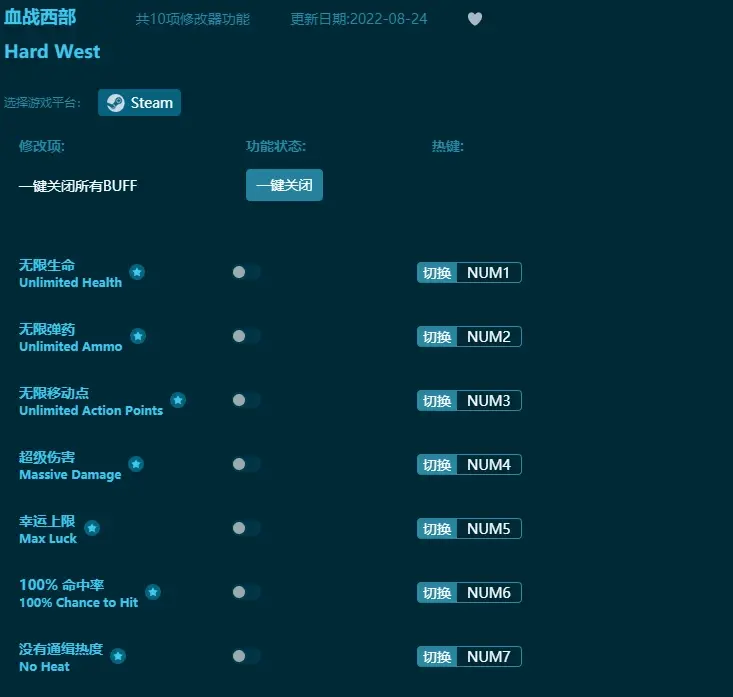Click the heart favorite icon
The height and width of the screenshot is (697, 733).
[x=474, y=19]
